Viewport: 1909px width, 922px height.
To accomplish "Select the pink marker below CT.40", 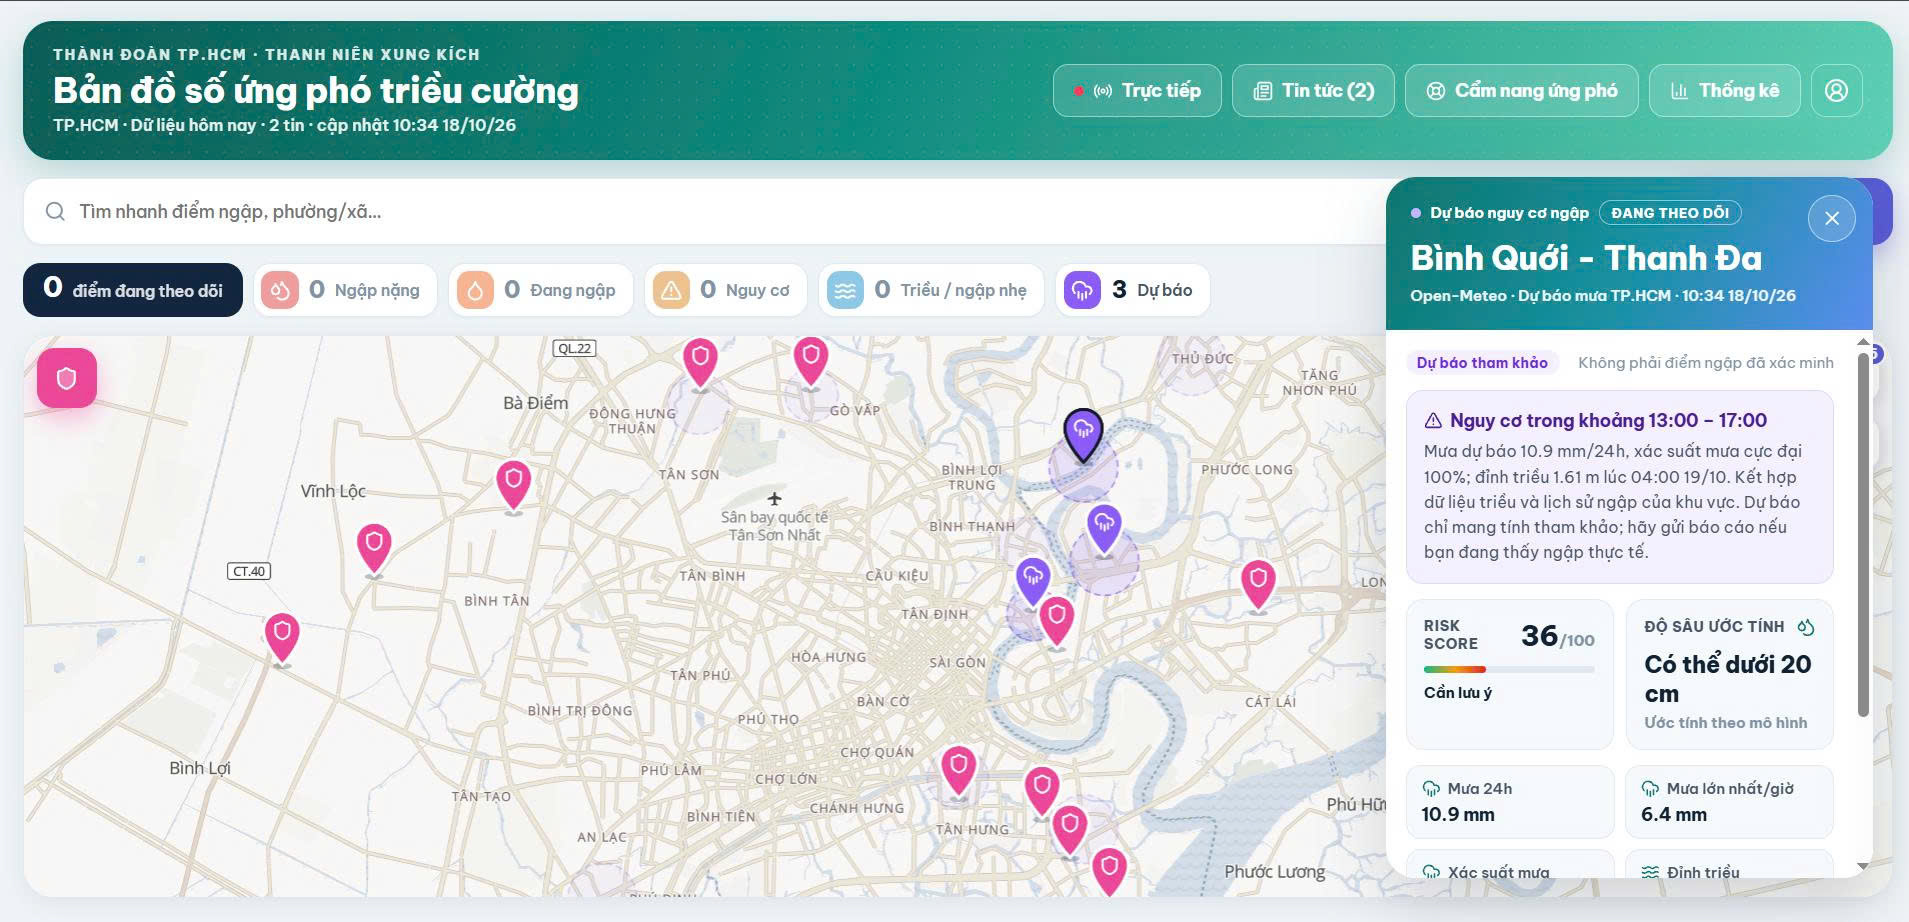I will tap(282, 639).
